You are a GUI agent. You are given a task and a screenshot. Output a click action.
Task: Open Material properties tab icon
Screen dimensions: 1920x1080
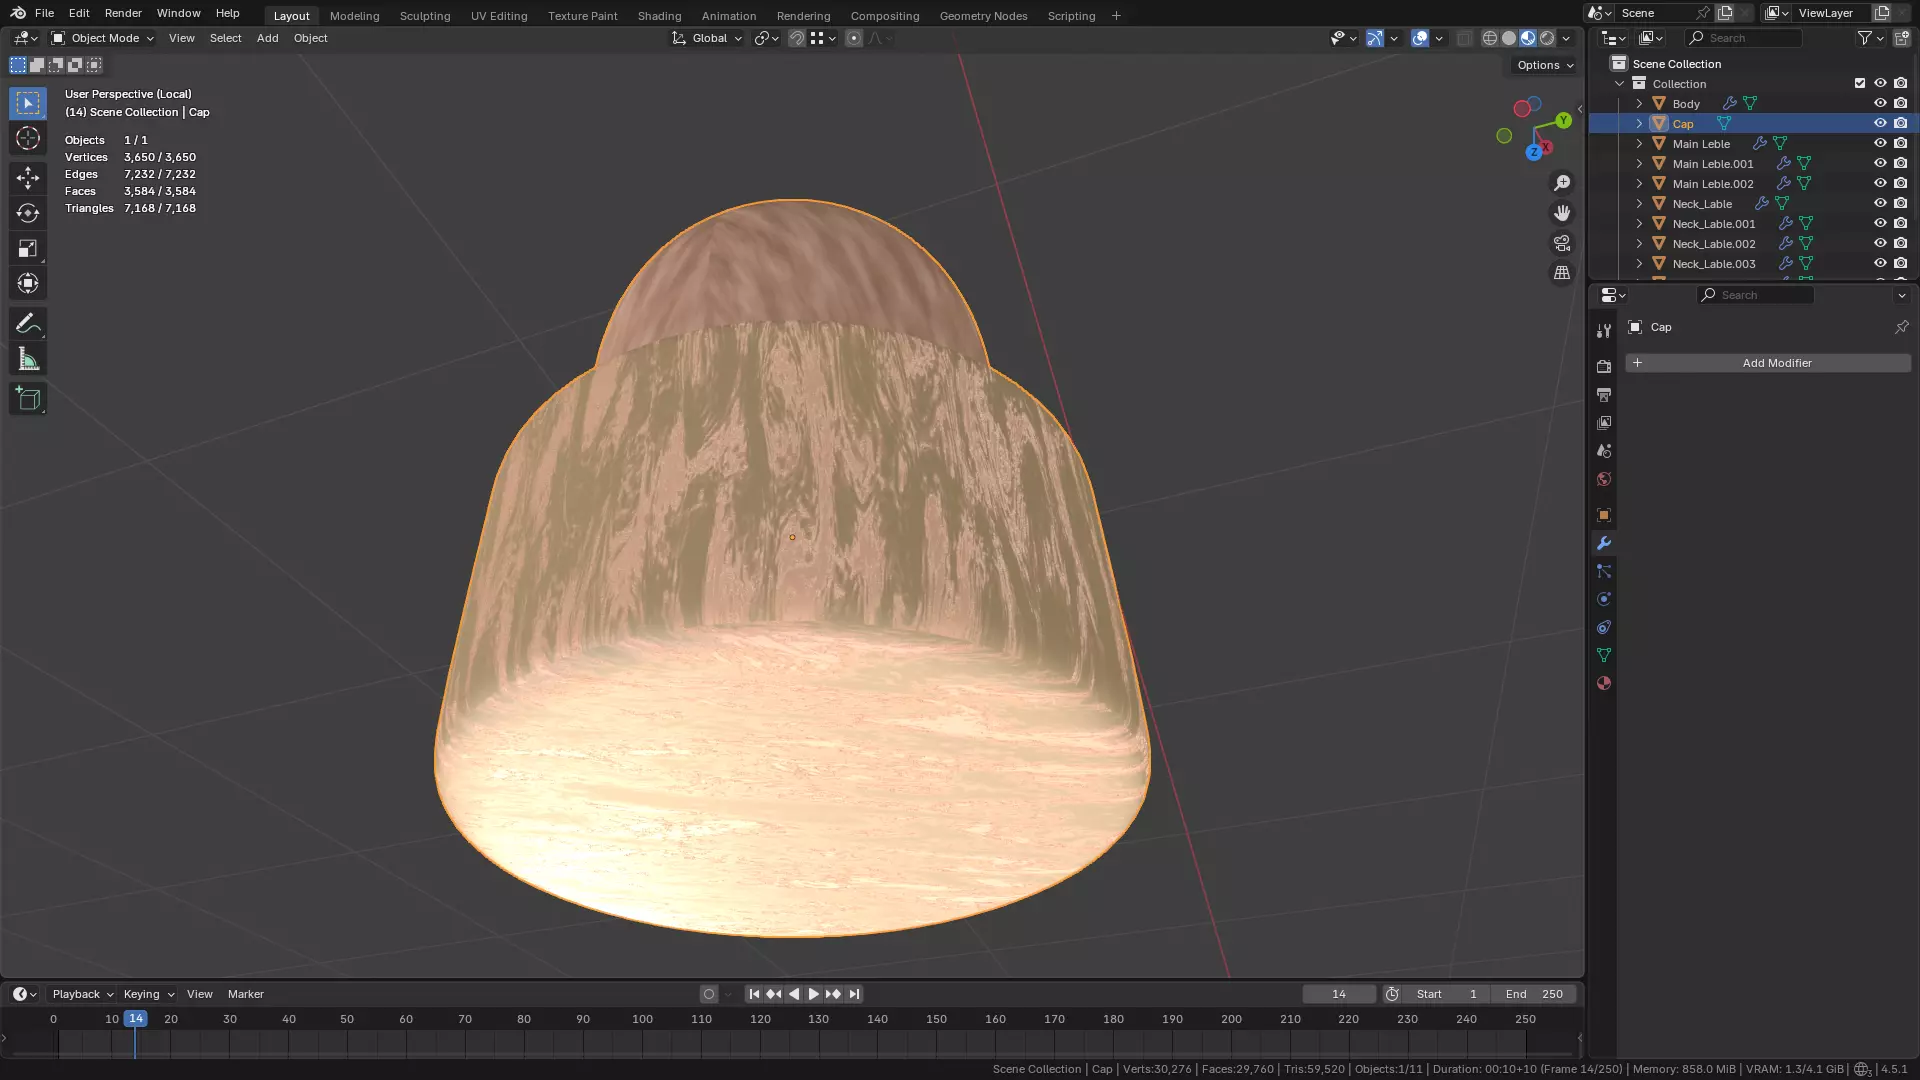coord(1604,684)
